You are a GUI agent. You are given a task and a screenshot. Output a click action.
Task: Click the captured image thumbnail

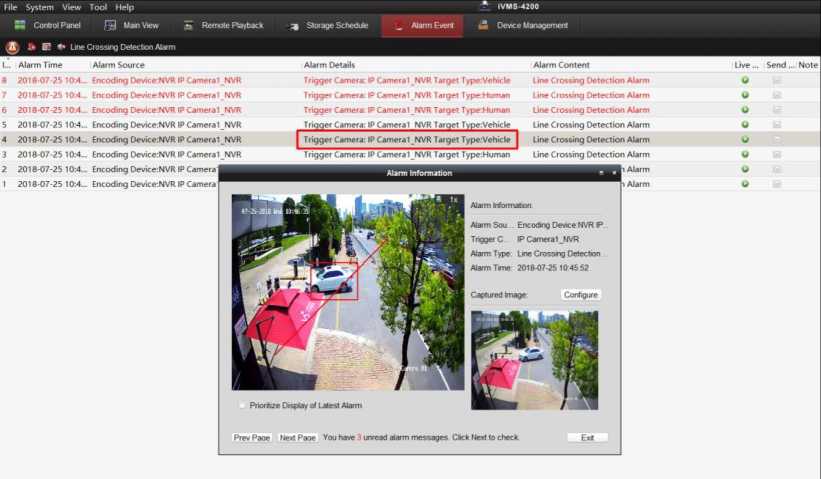pos(534,359)
